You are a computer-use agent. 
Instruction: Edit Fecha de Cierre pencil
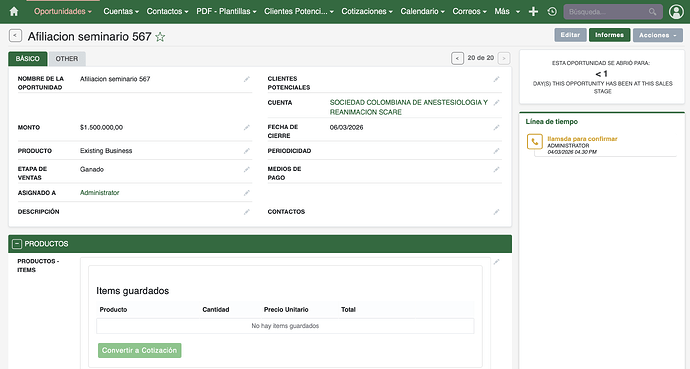pos(496,128)
